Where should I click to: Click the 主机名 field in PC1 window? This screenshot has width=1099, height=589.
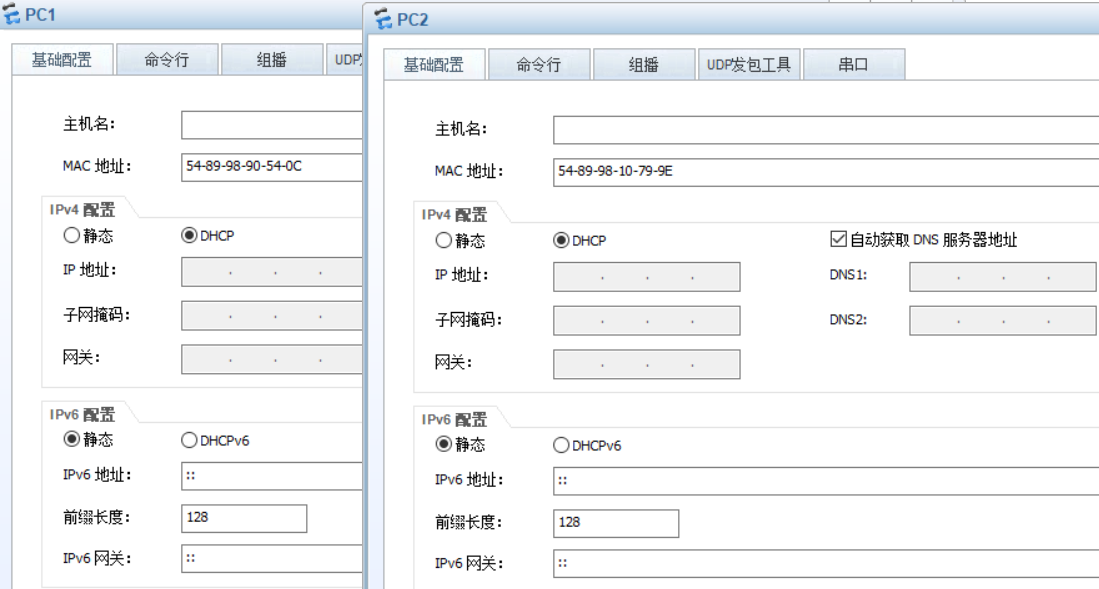click(x=272, y=125)
